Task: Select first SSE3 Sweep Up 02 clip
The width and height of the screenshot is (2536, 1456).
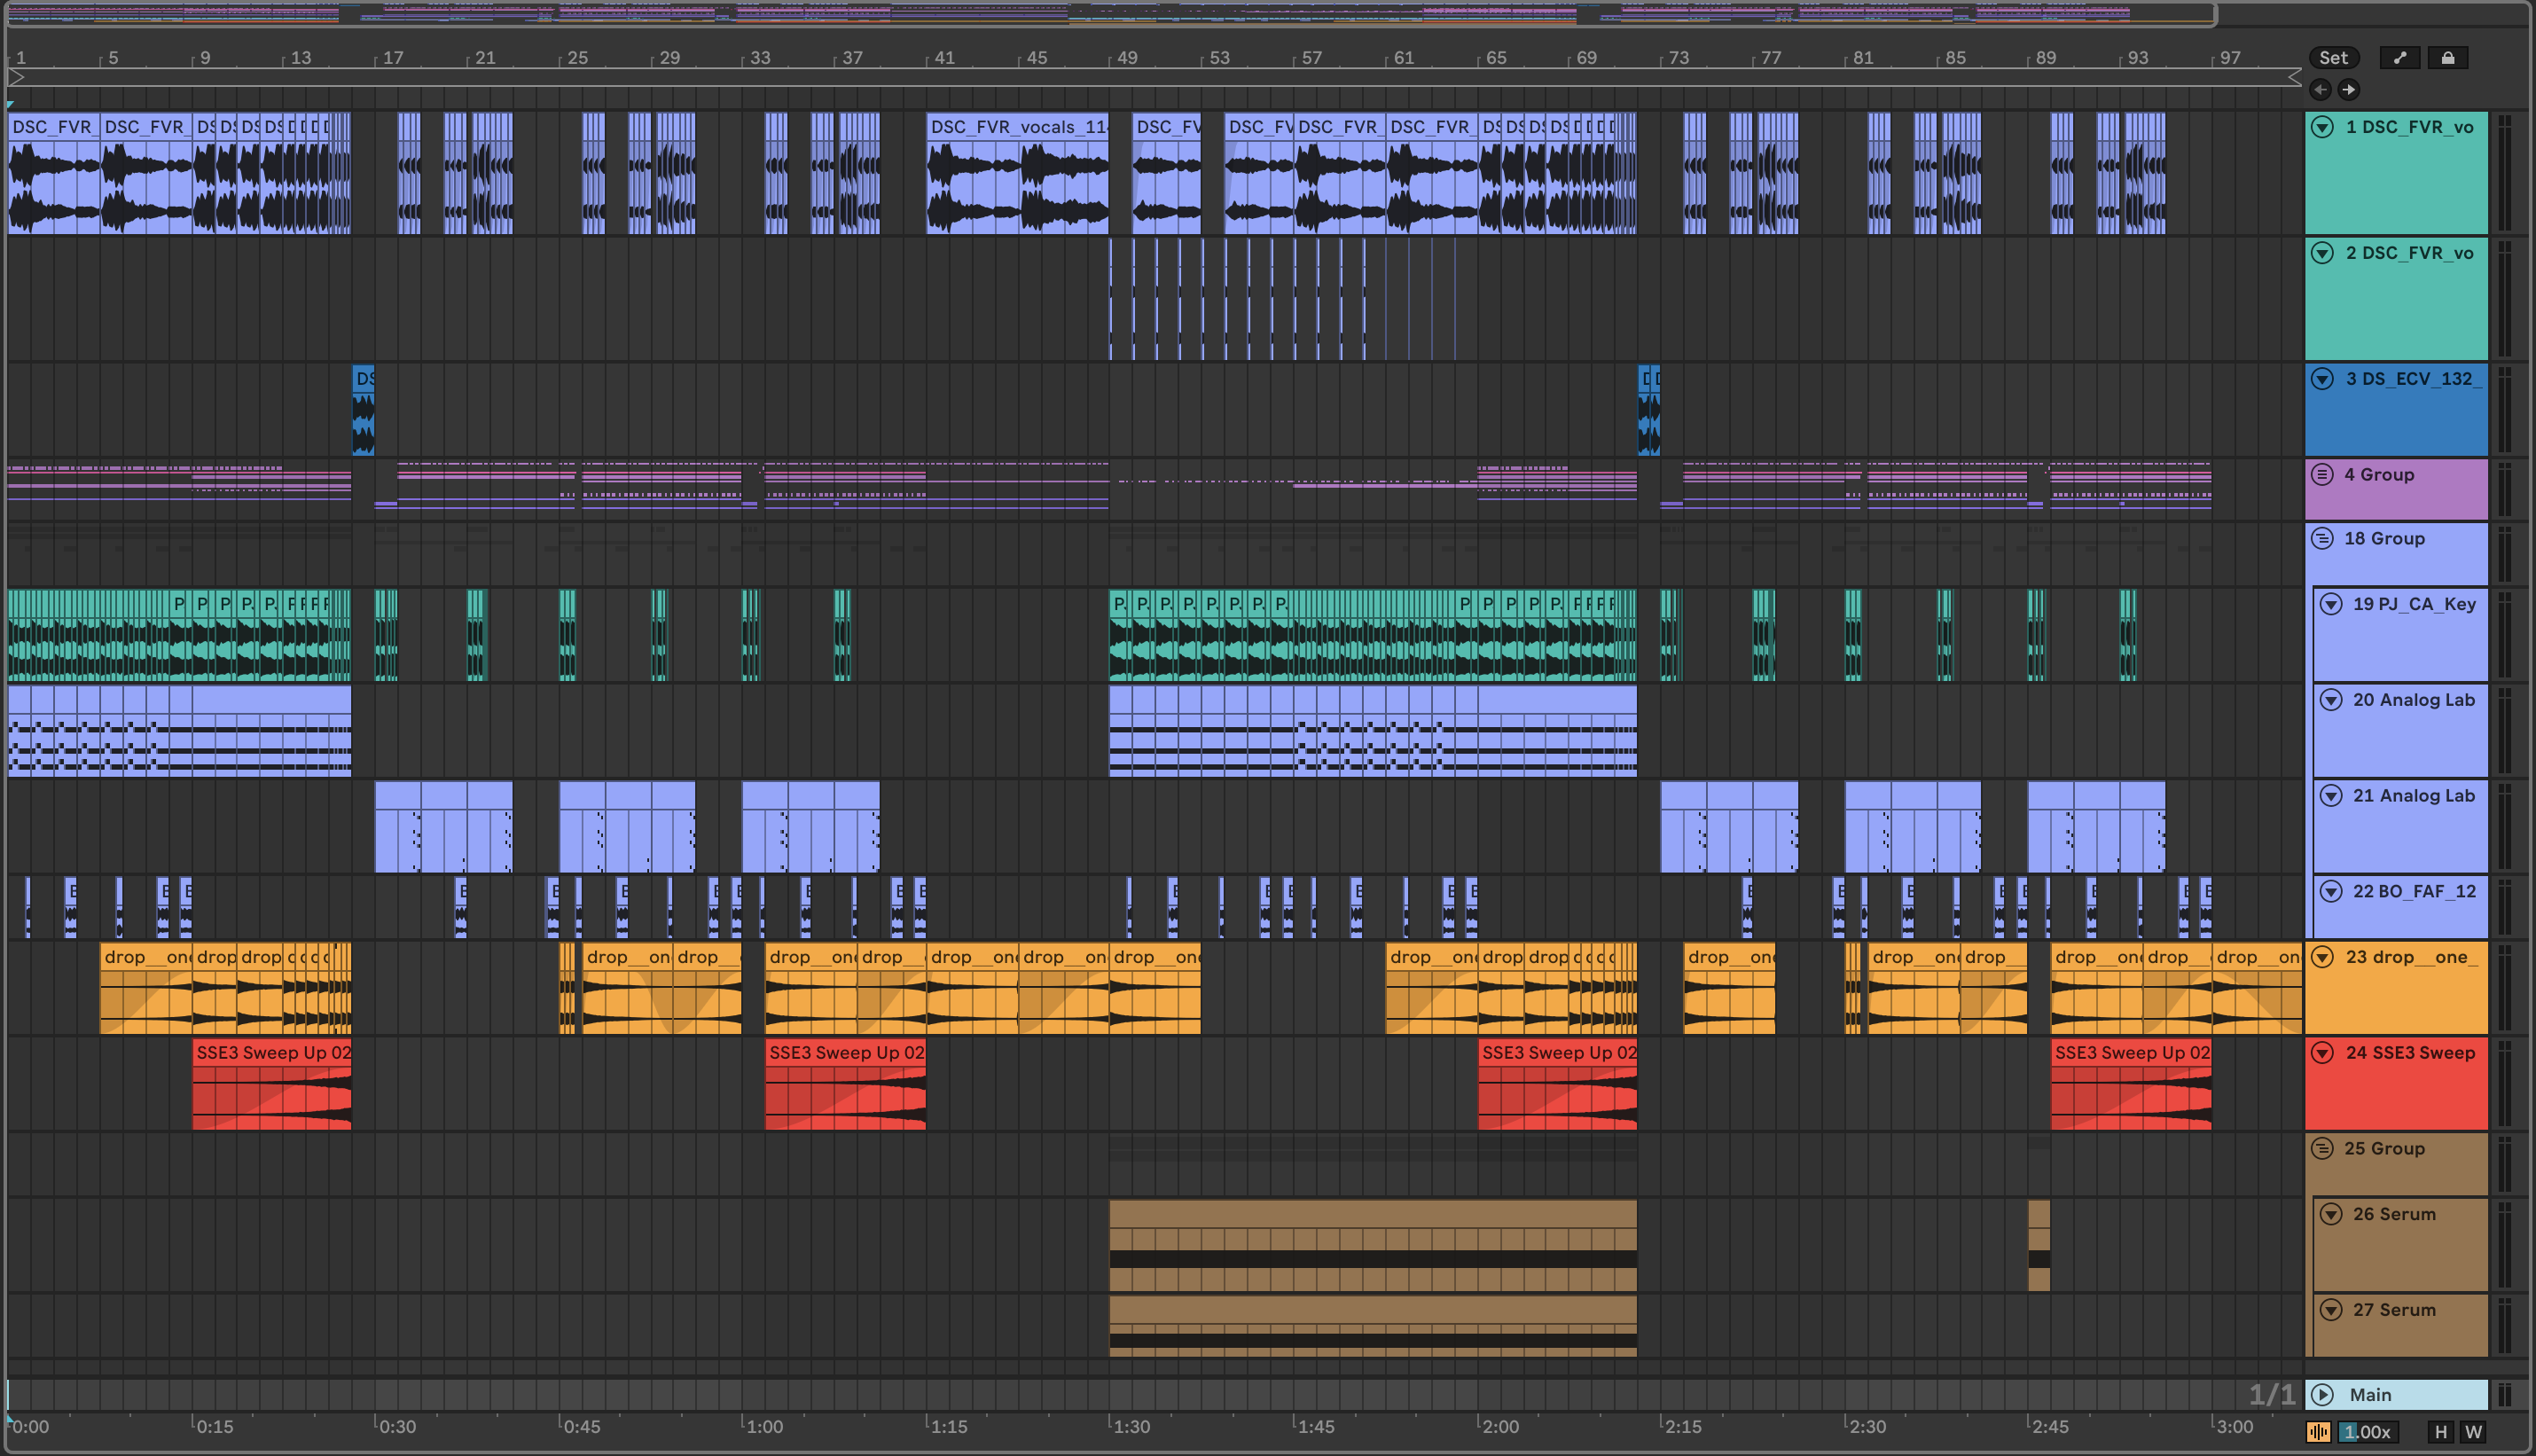Action: pos(272,1053)
